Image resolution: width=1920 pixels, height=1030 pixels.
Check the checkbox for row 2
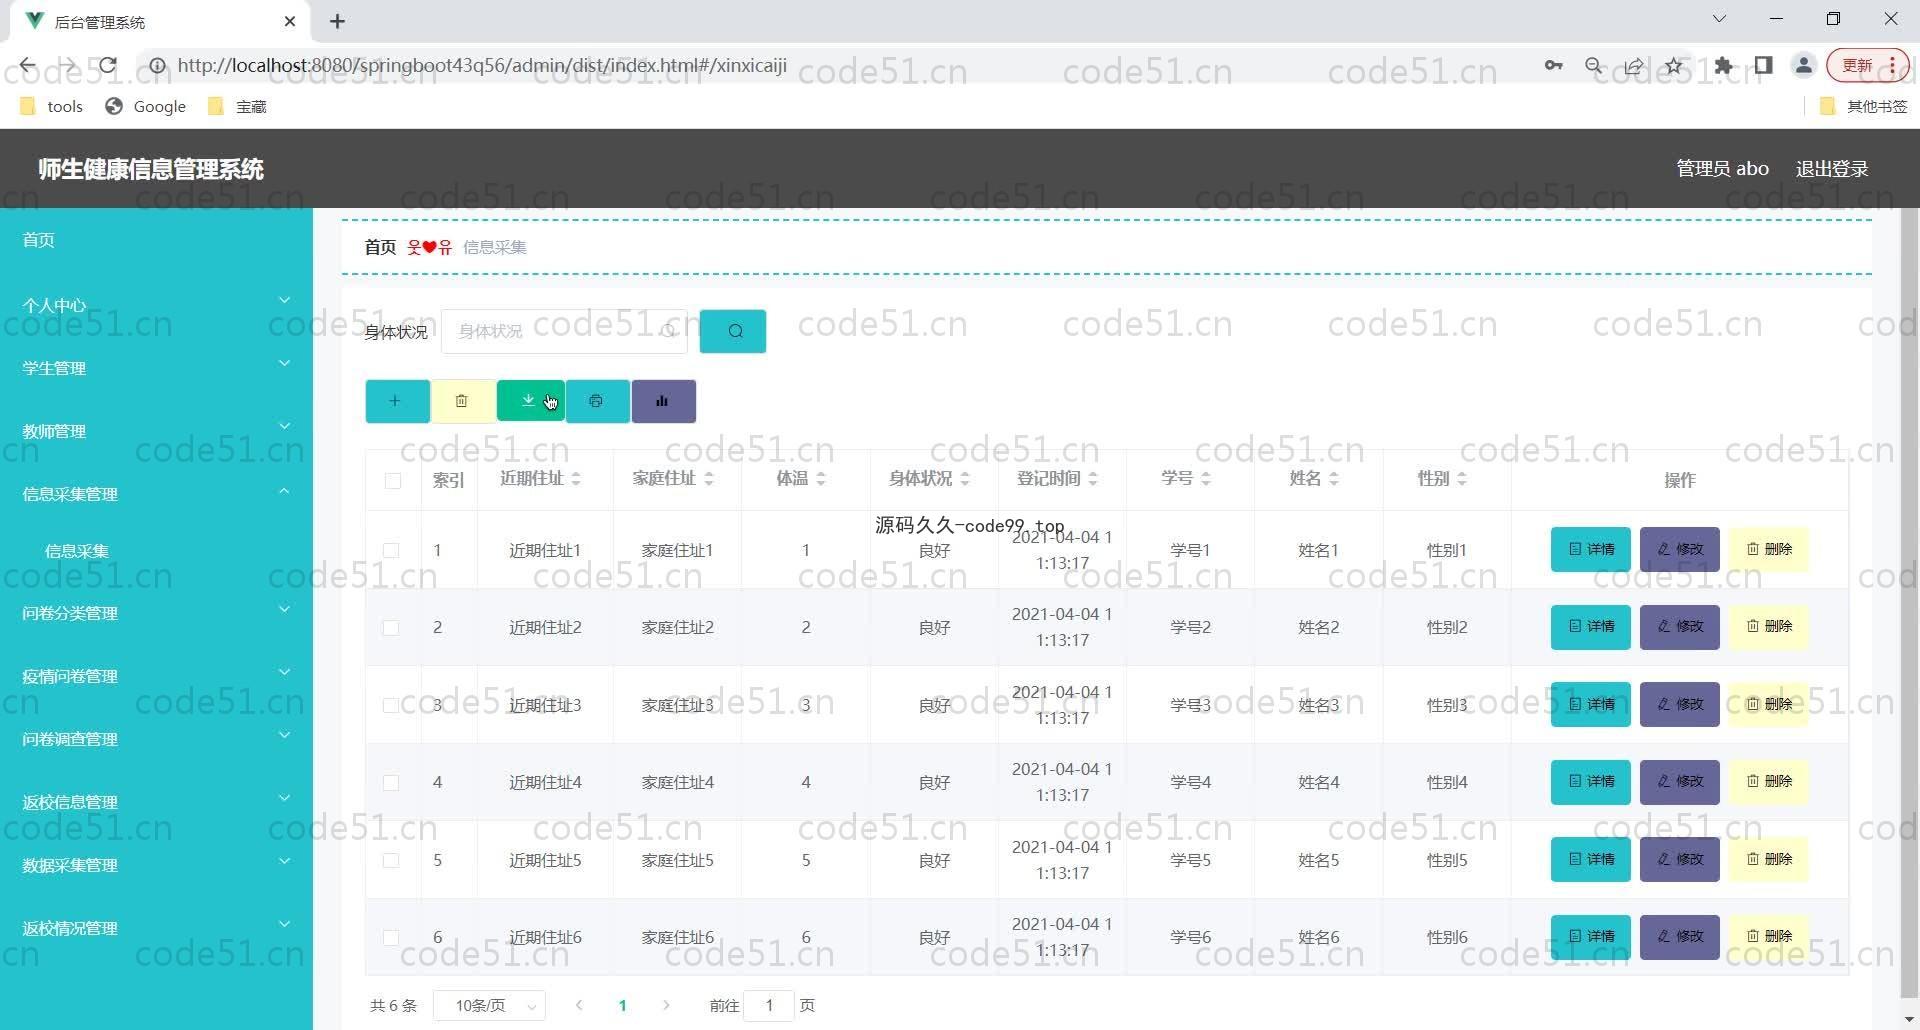[x=391, y=628]
